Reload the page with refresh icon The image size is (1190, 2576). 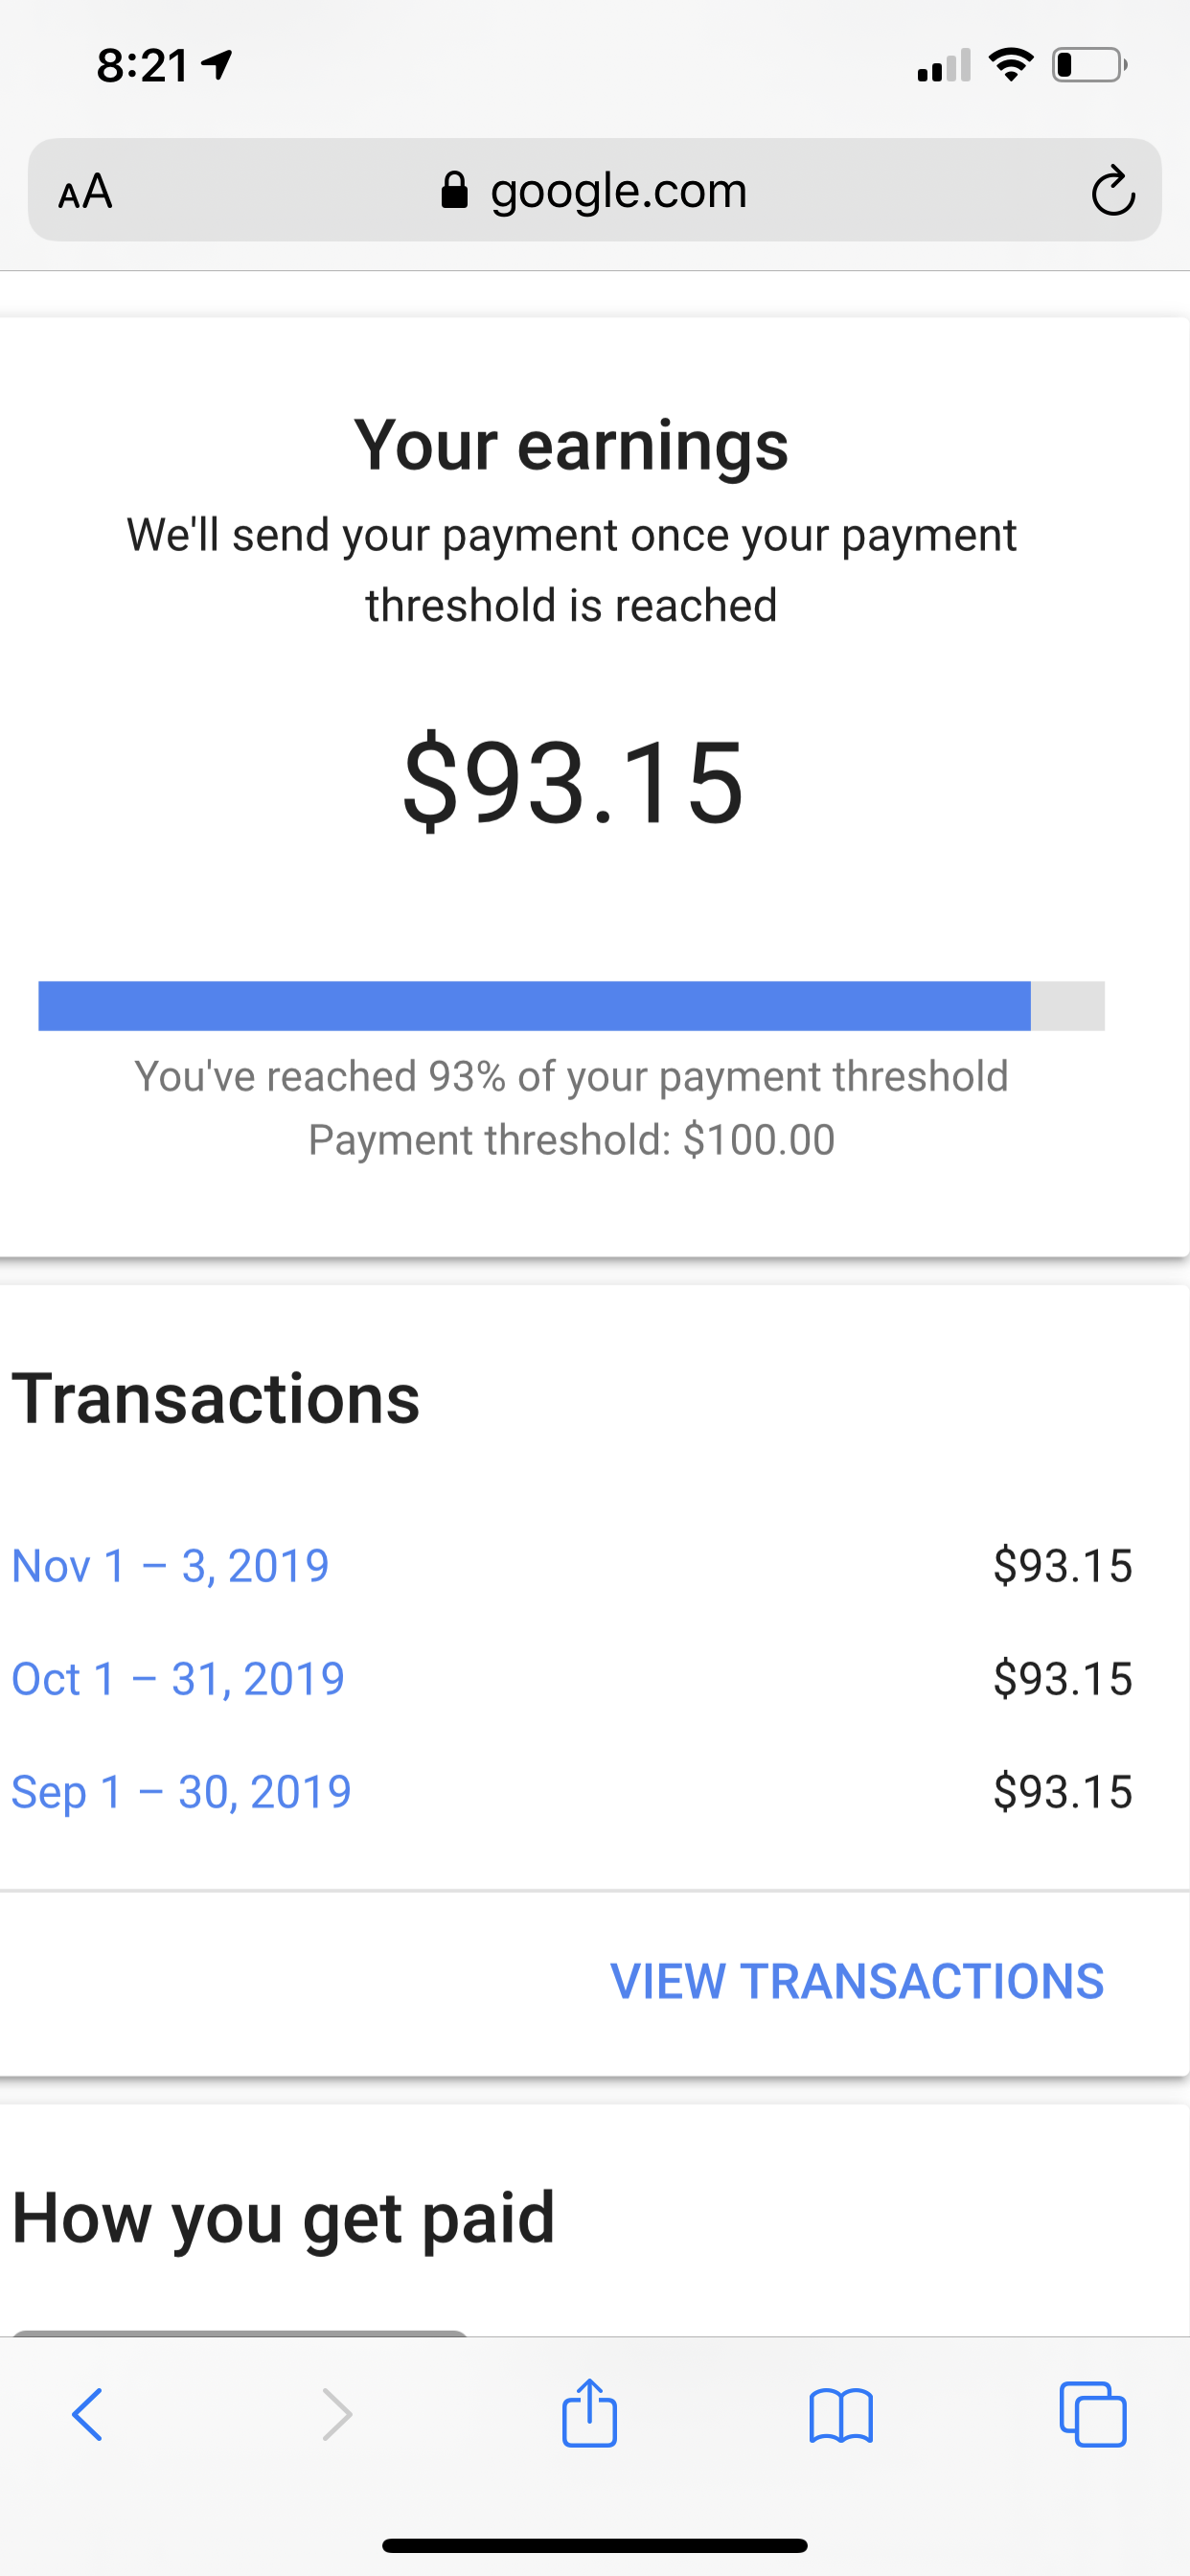coord(1112,191)
